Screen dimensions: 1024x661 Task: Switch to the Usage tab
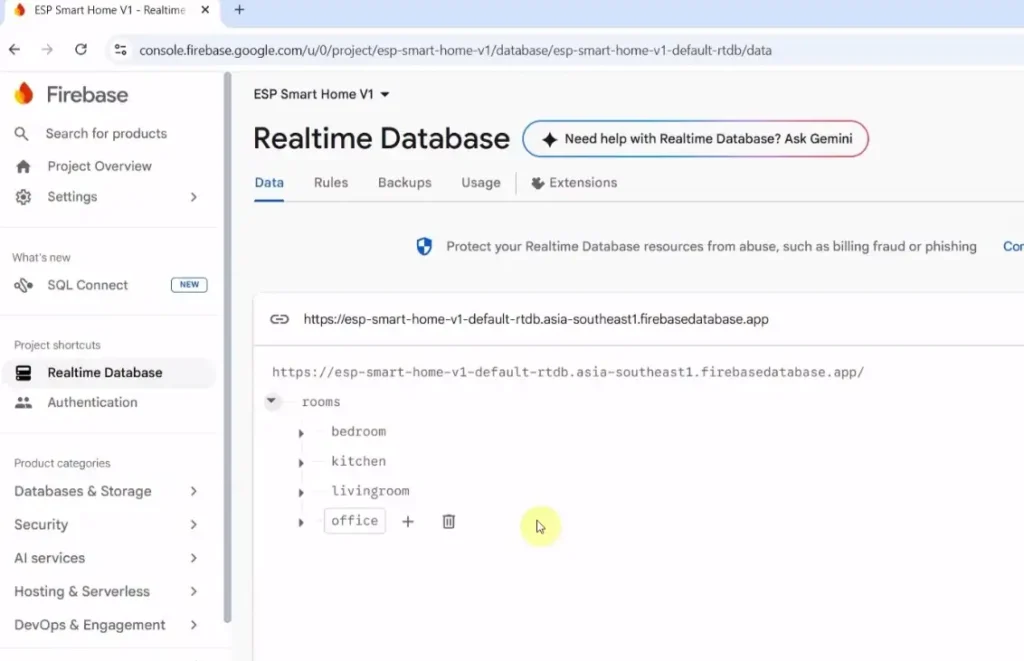tap(481, 183)
